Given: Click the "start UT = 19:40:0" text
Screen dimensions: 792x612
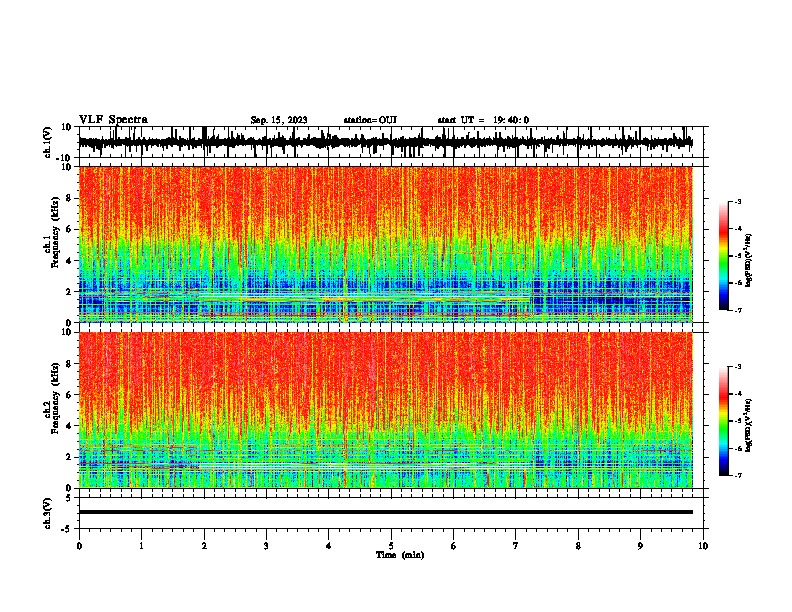Looking at the screenshot, I should click(483, 120).
